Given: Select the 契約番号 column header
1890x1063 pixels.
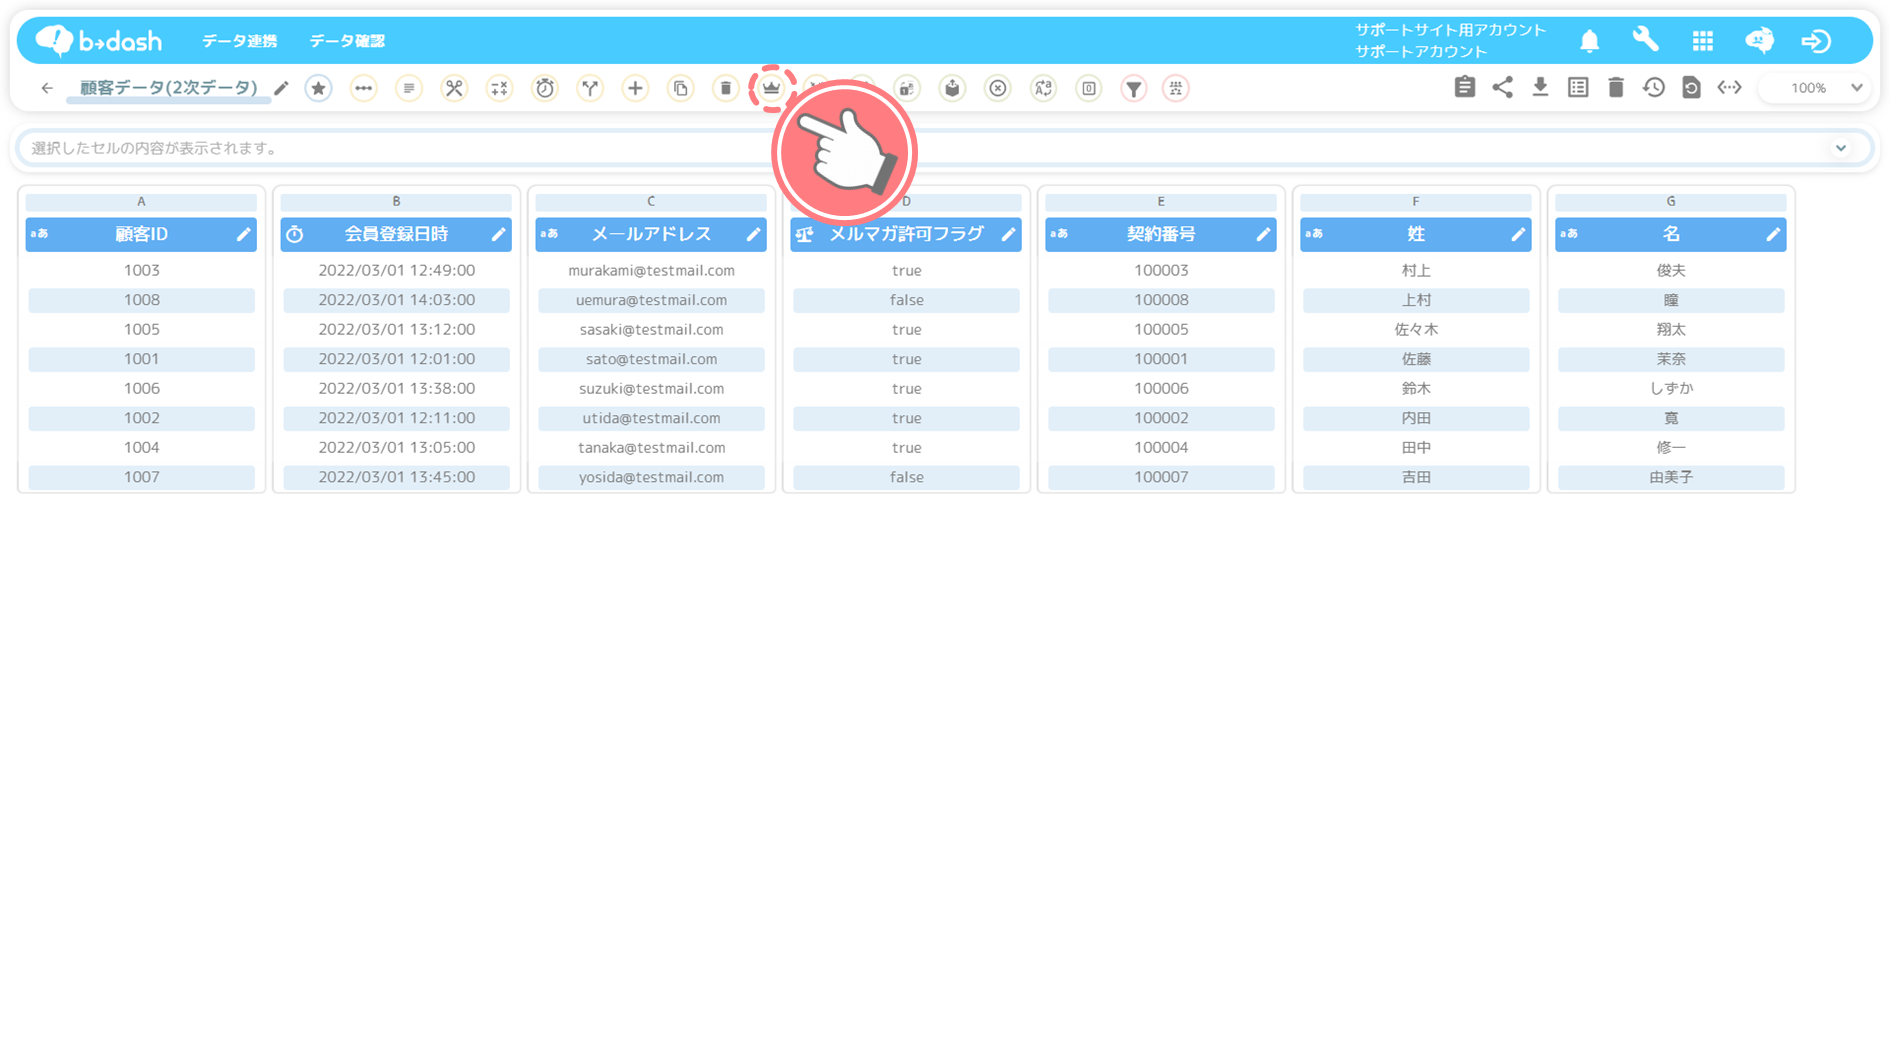Looking at the screenshot, I should [x=1161, y=234].
